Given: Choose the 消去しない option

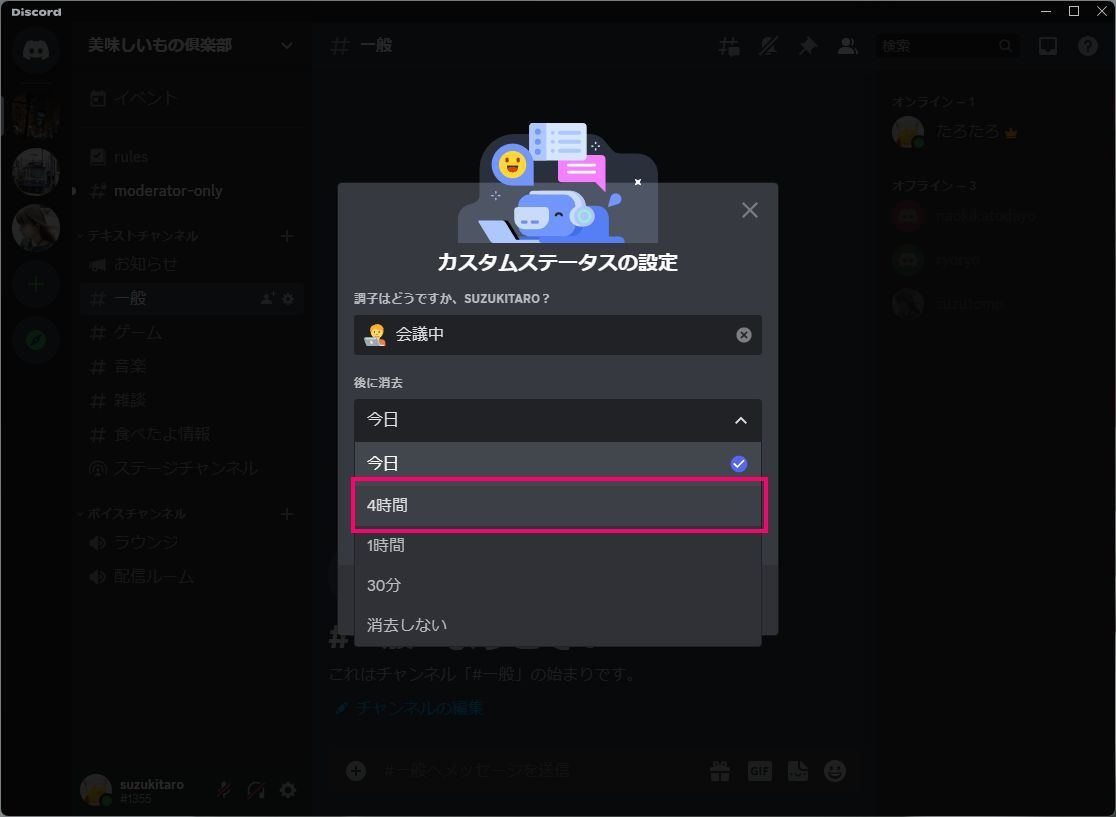Looking at the screenshot, I should pyautogui.click(x=558, y=625).
